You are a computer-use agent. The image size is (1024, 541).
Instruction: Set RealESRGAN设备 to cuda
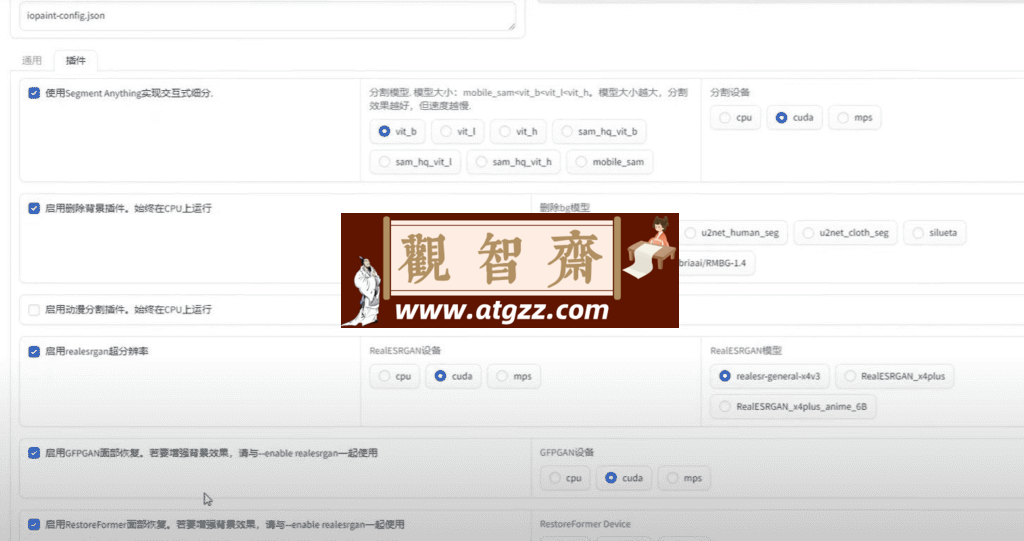tap(453, 376)
